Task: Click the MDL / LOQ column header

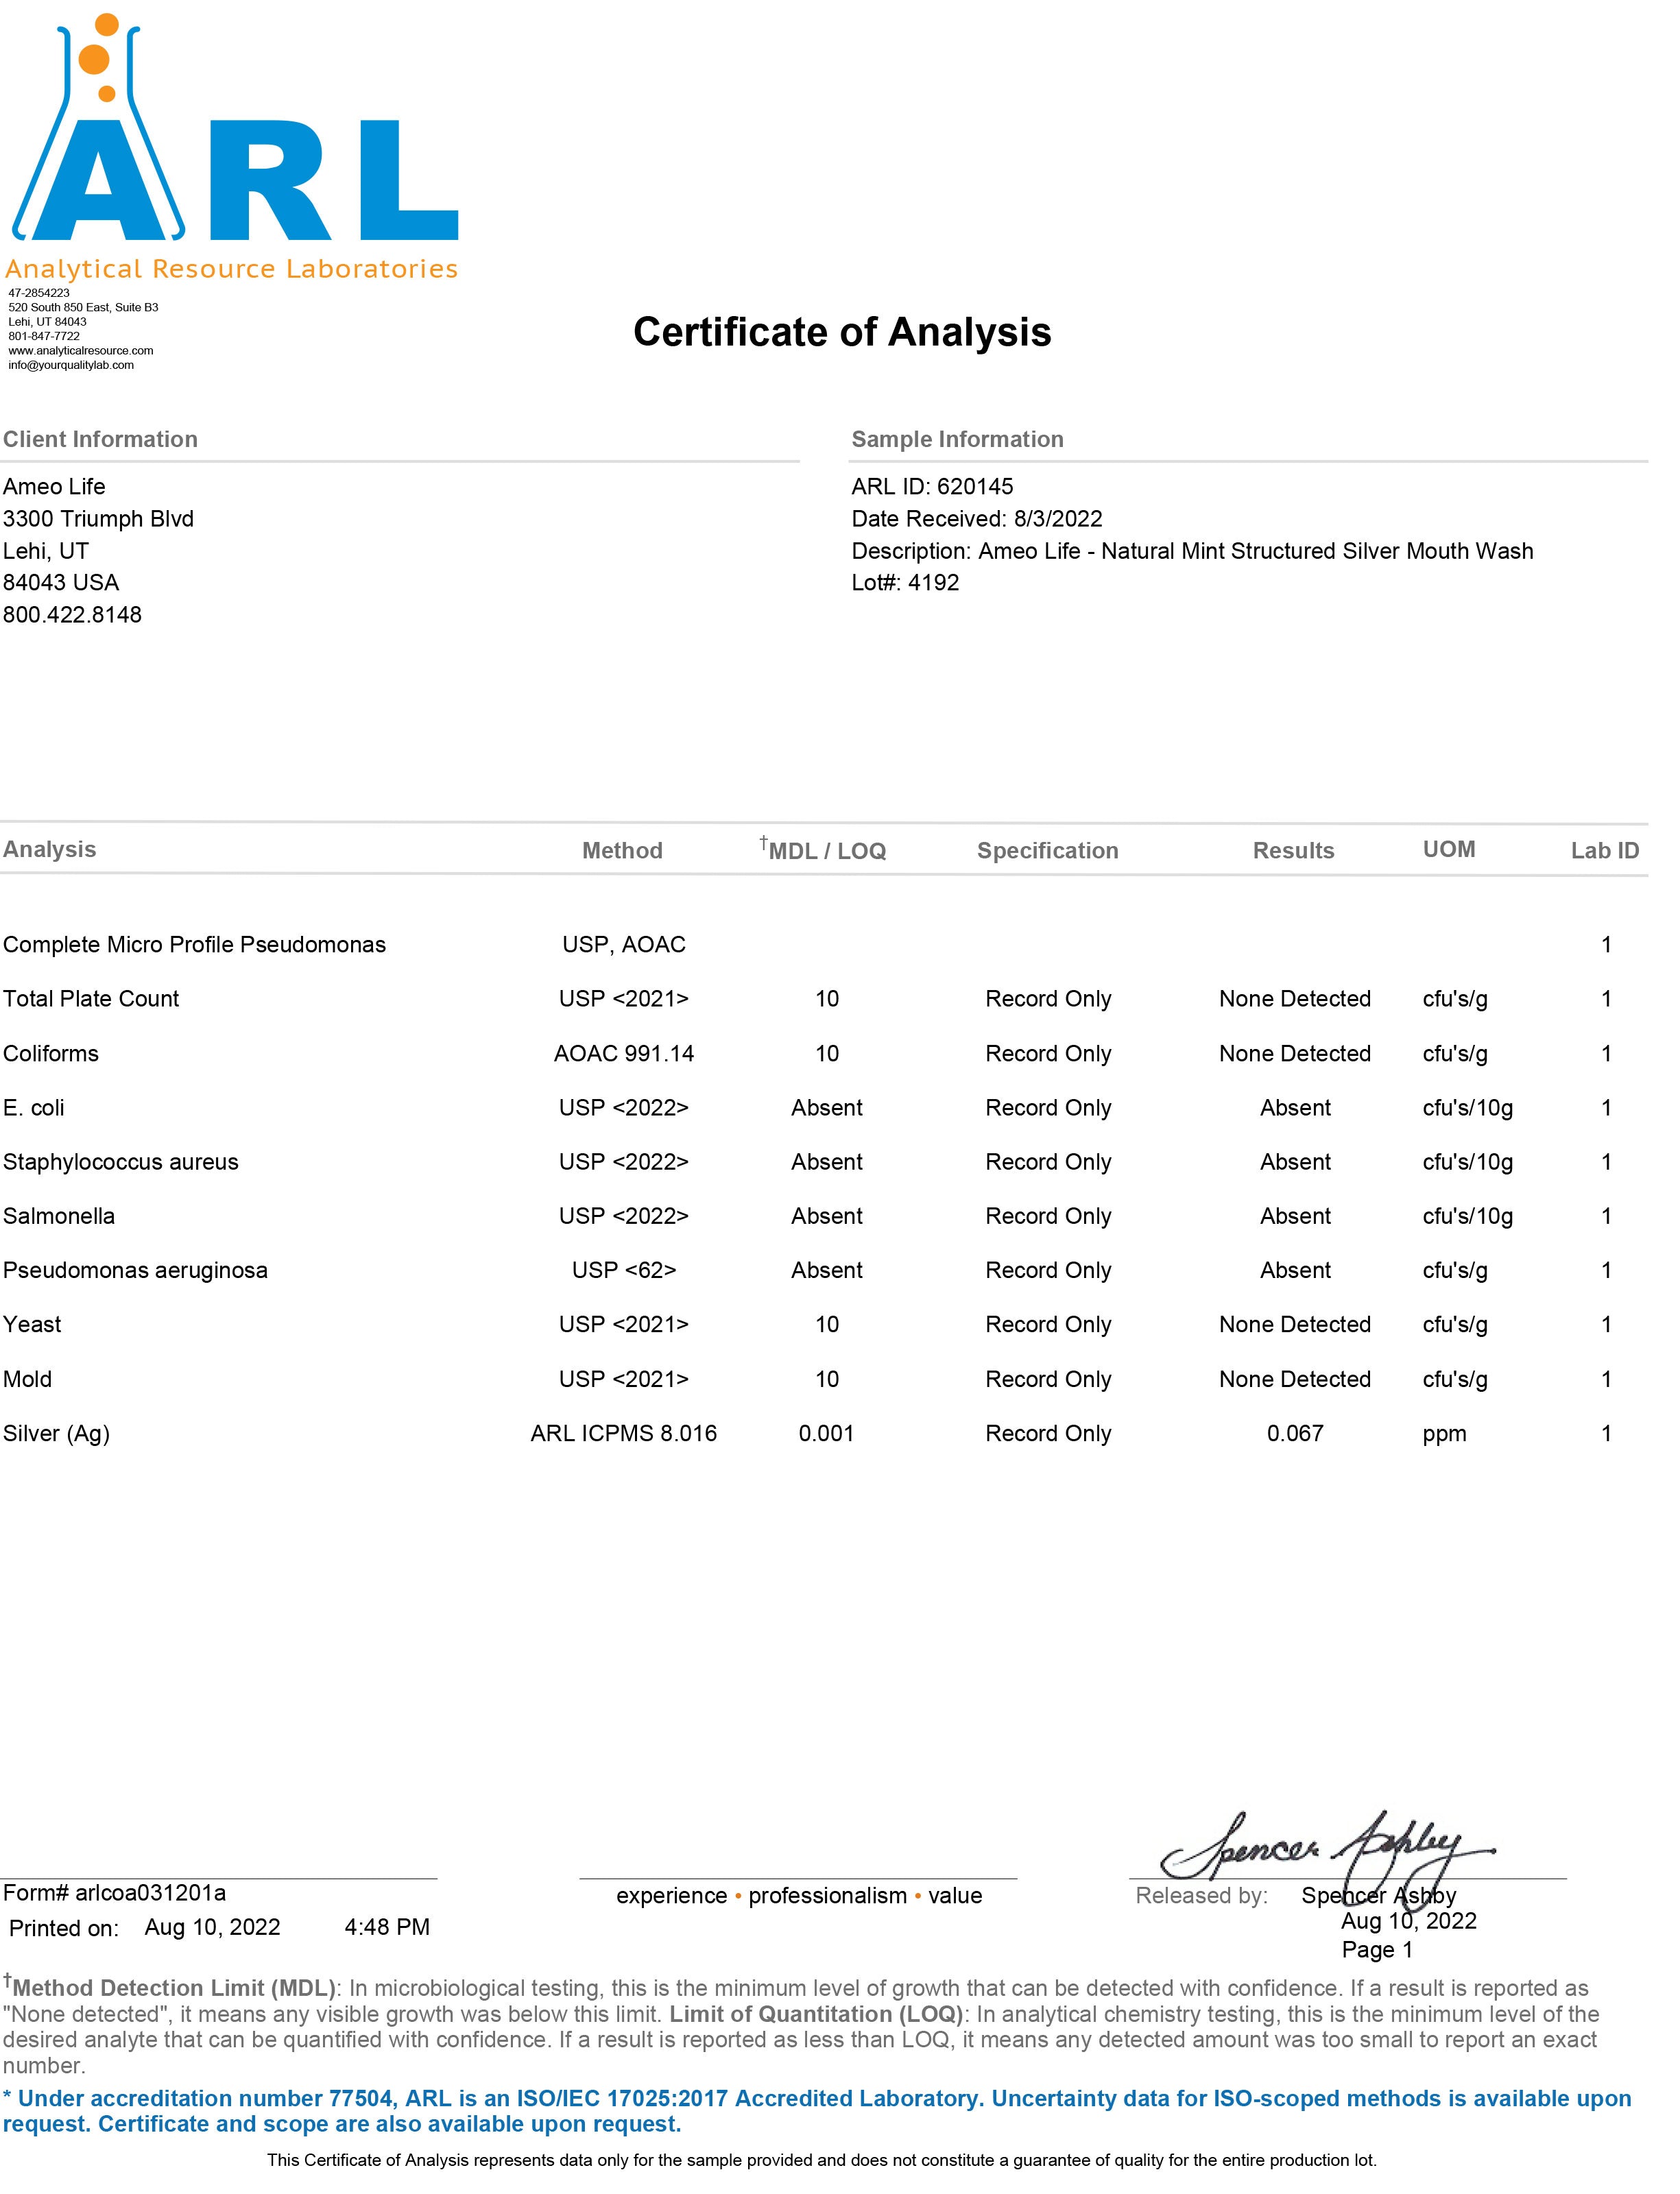Action: coord(823,849)
